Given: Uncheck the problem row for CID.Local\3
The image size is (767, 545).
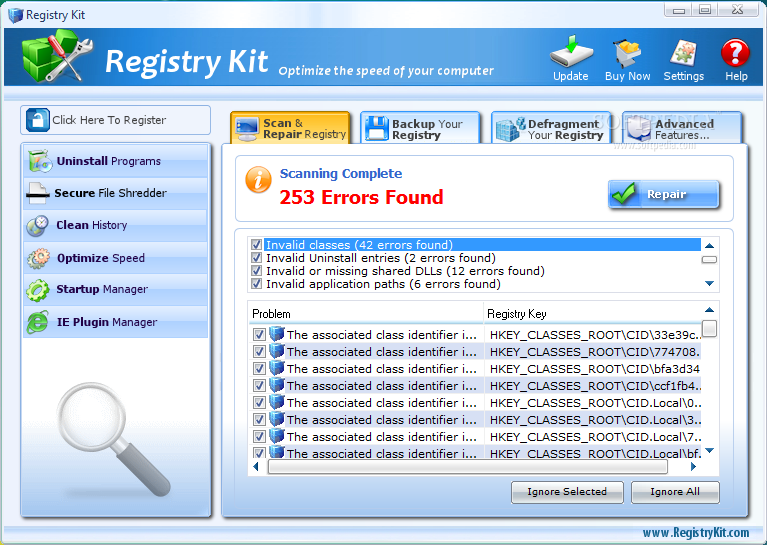Looking at the screenshot, I should (x=259, y=419).
